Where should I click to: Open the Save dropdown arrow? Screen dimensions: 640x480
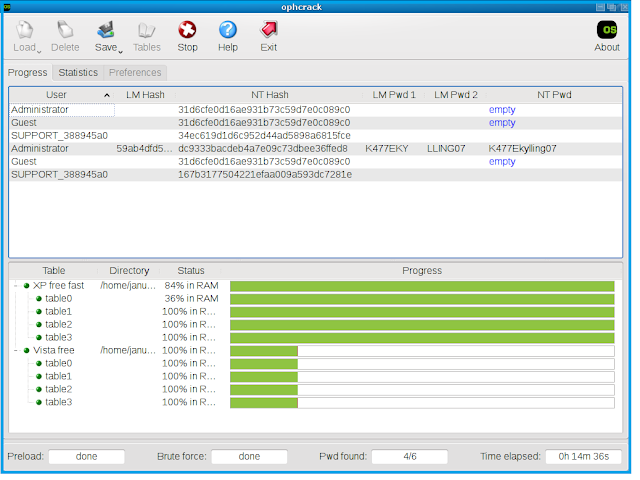[x=120, y=51]
